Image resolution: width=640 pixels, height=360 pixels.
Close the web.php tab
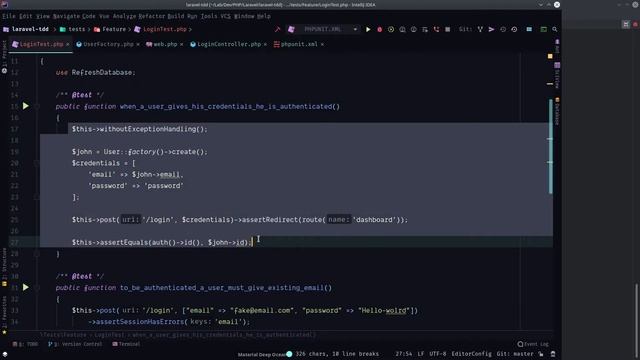pos(181,44)
